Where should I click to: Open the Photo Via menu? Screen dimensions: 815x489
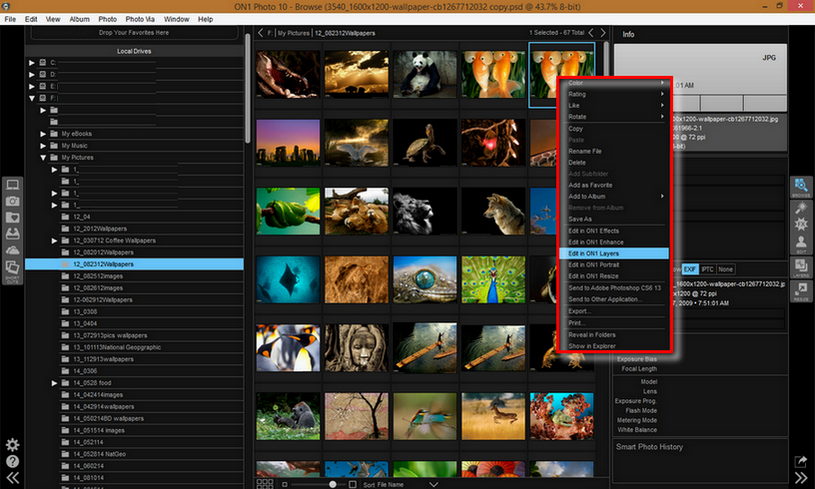140,19
